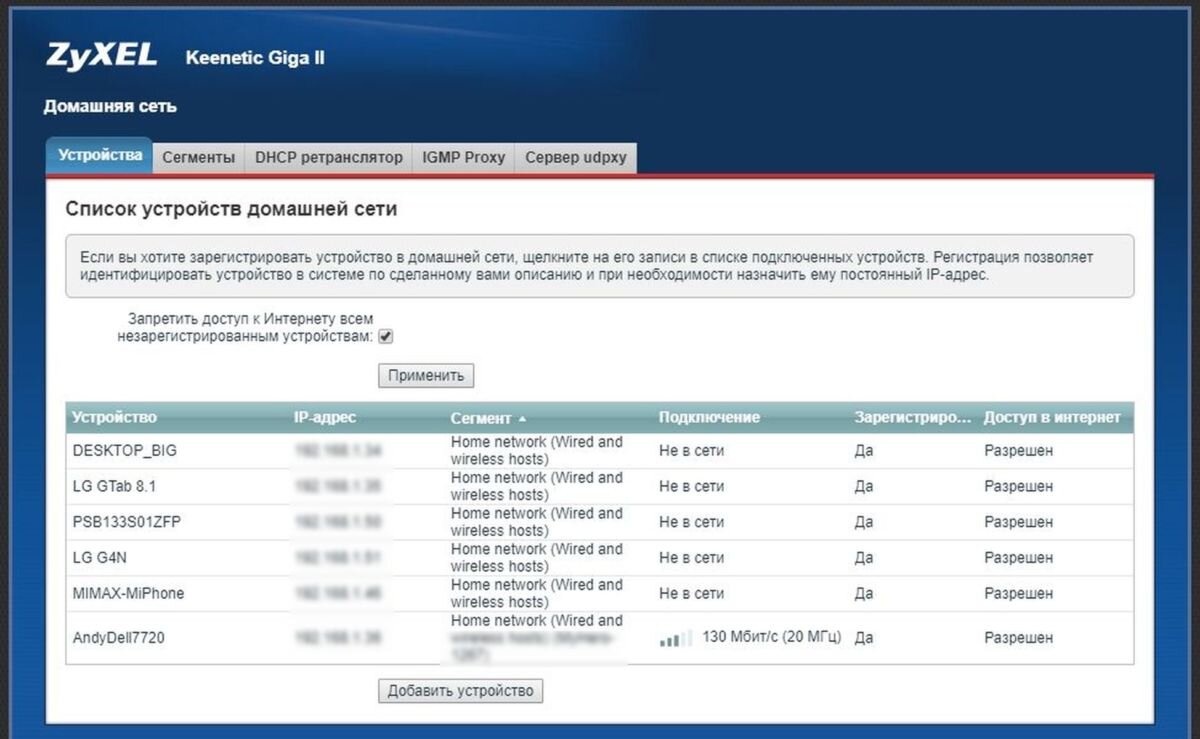Toggle block Internet for unregistered devices checkbox
This screenshot has width=1200, height=739.
click(386, 337)
